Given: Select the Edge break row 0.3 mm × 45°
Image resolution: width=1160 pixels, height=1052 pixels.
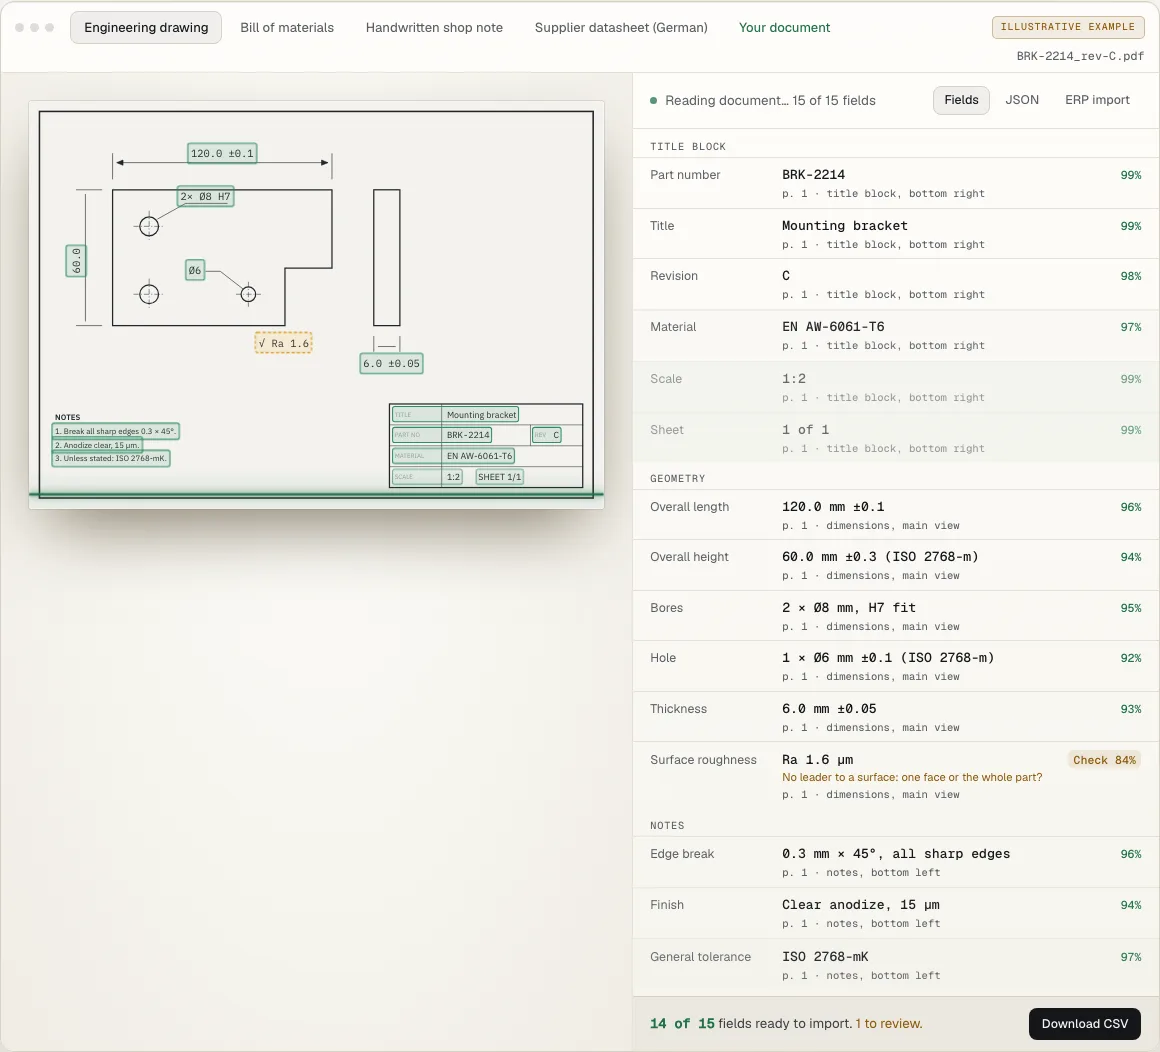Looking at the screenshot, I should [896, 862].
